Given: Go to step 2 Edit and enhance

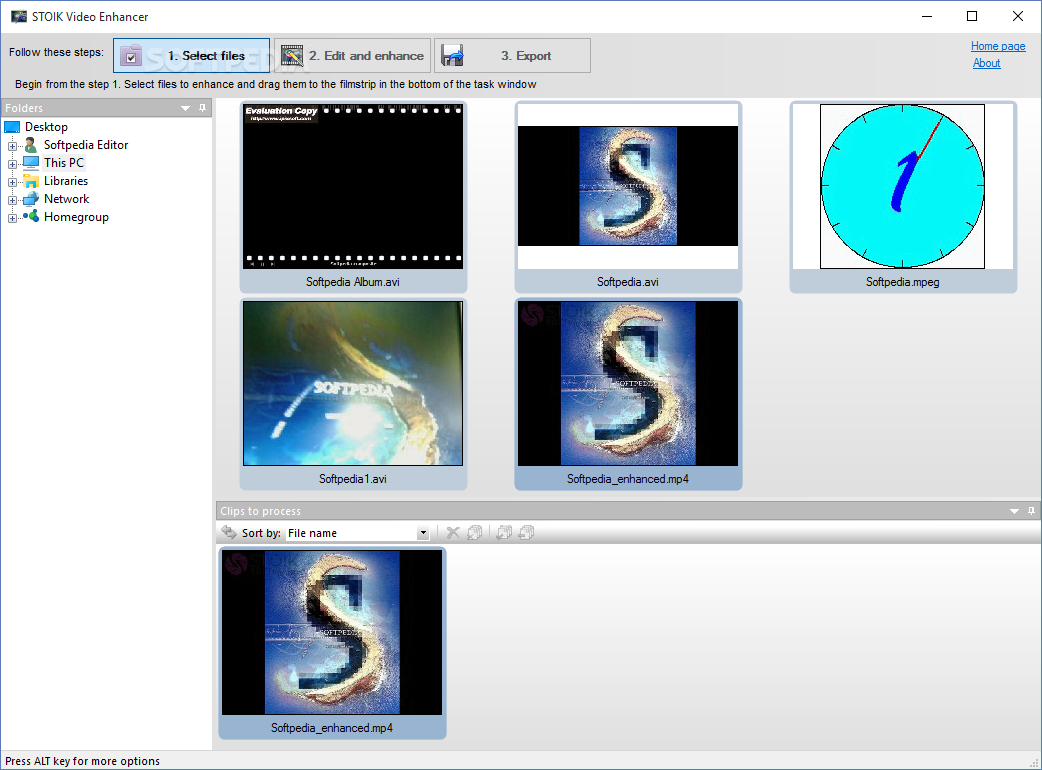Looking at the screenshot, I should coord(352,56).
